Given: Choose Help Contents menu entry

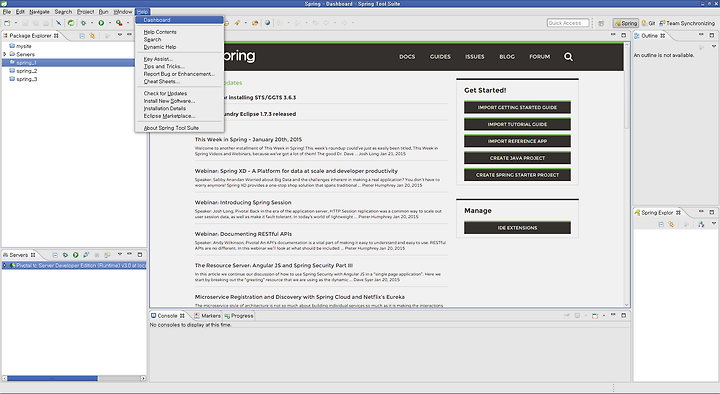Looking at the screenshot, I should 179,32.
